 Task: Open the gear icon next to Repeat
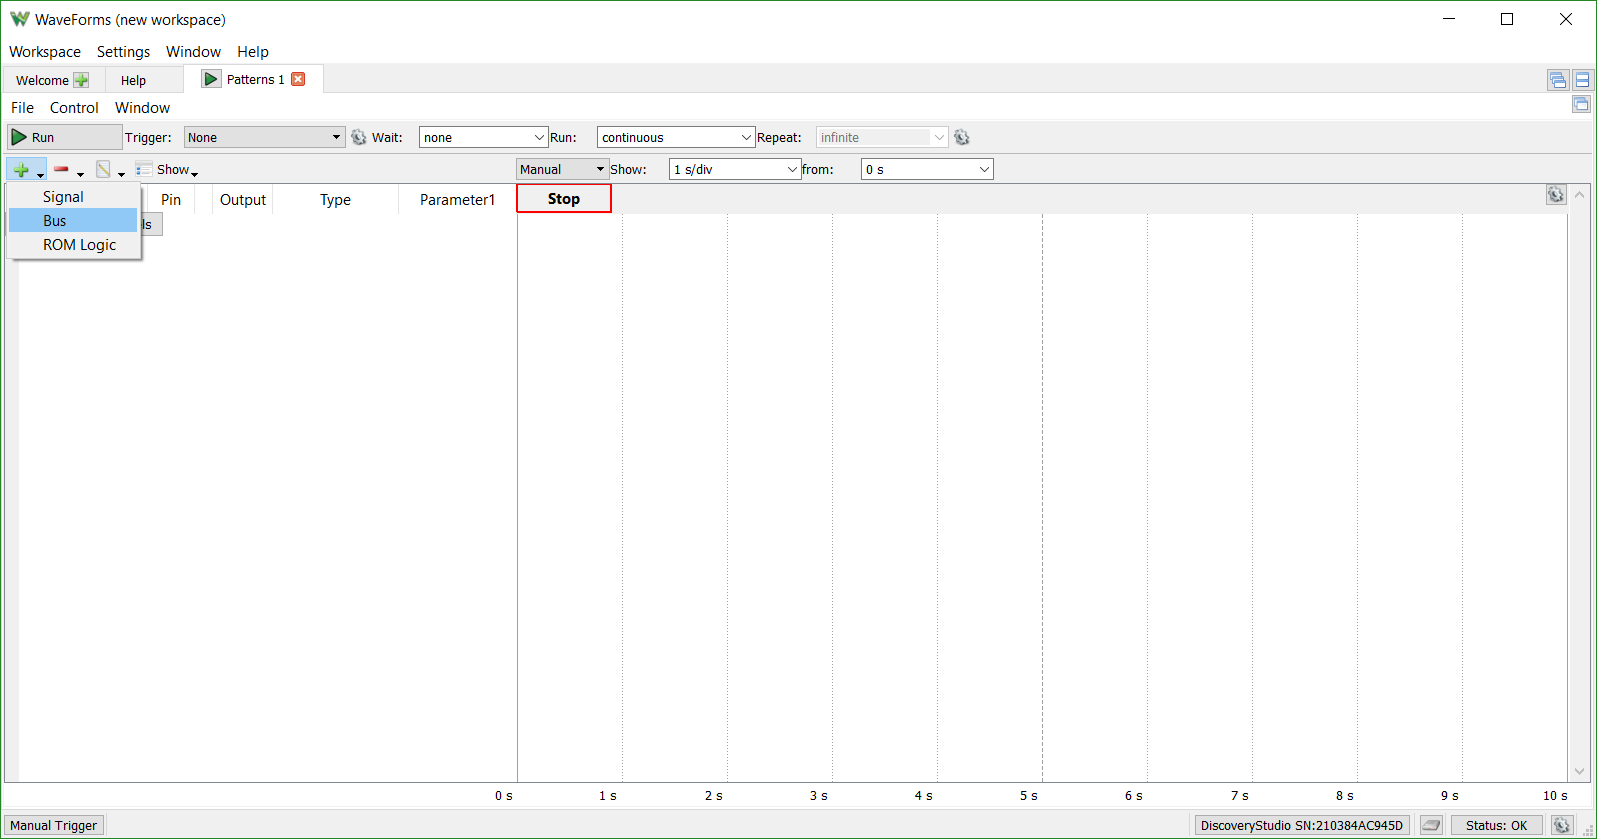962,138
